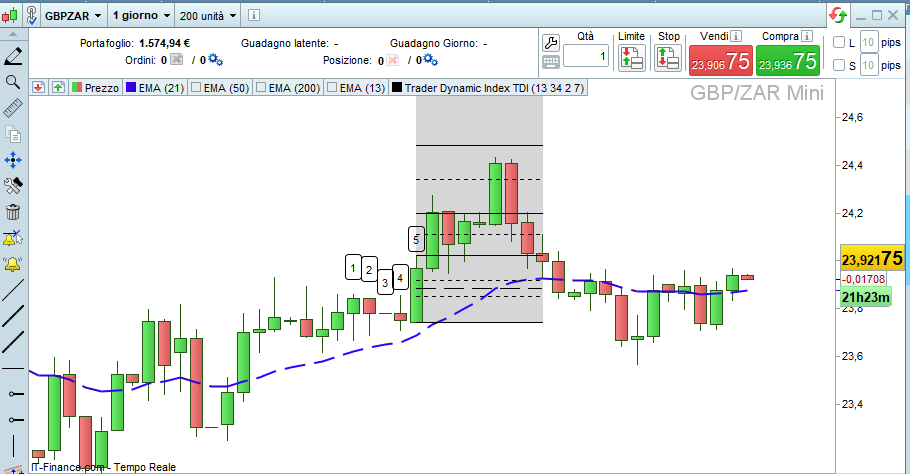Screen dimensions: 910x474
Task: Click the red-green refresh arrows icon
Action: click(x=838, y=15)
